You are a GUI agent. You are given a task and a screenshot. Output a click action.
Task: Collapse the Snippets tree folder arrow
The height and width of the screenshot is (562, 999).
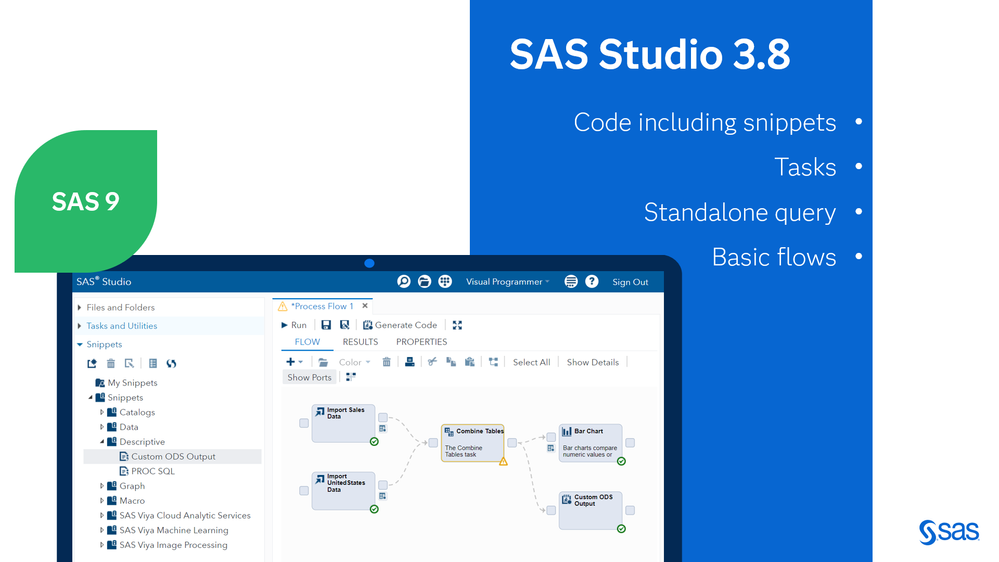pos(90,398)
